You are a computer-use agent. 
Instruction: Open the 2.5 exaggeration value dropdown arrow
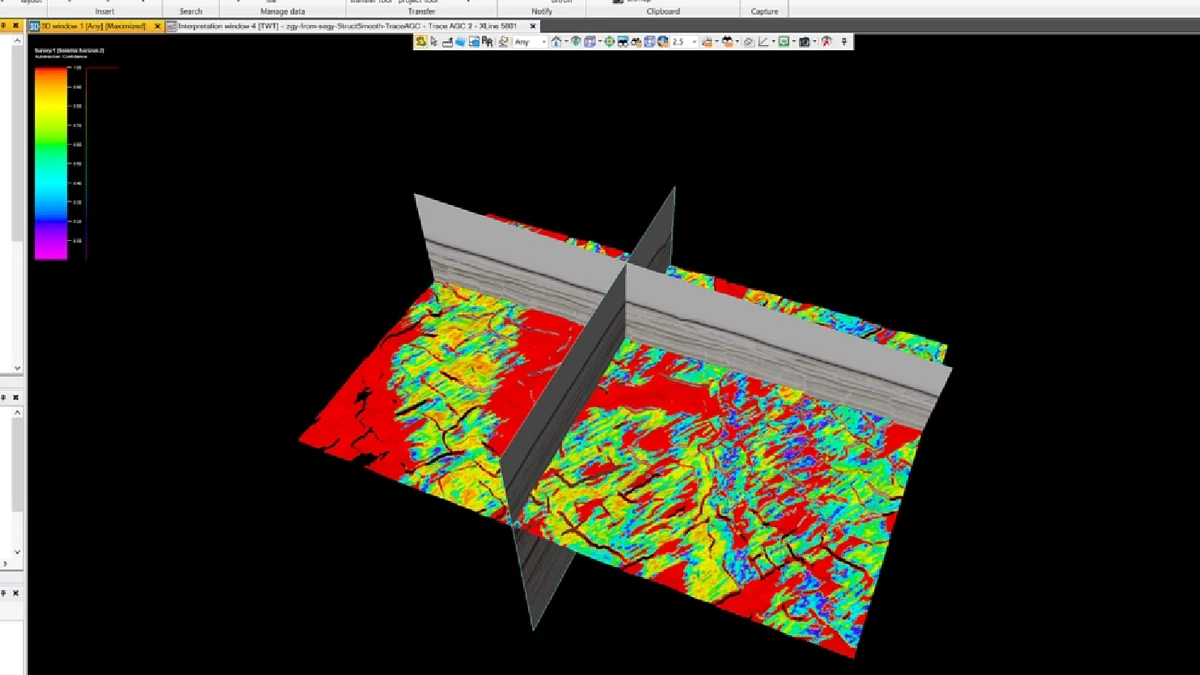(695, 42)
